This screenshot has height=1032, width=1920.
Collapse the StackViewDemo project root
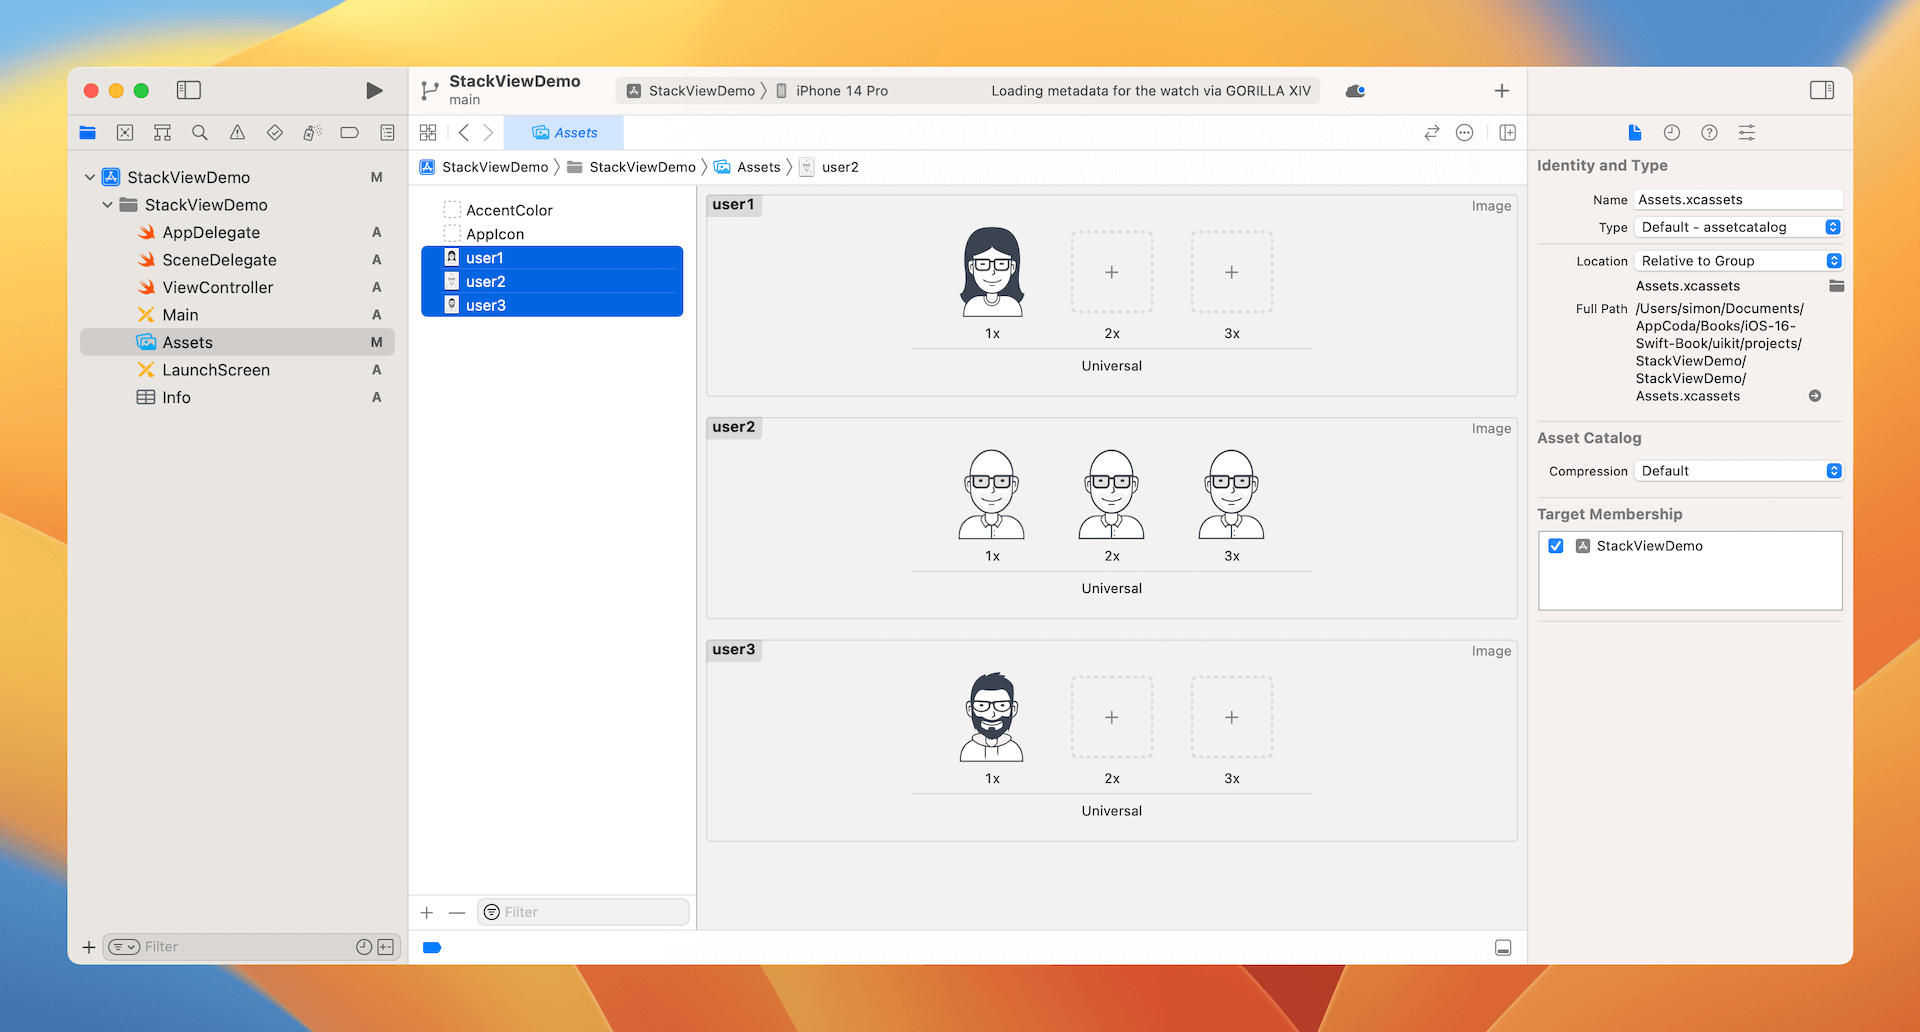[90, 177]
